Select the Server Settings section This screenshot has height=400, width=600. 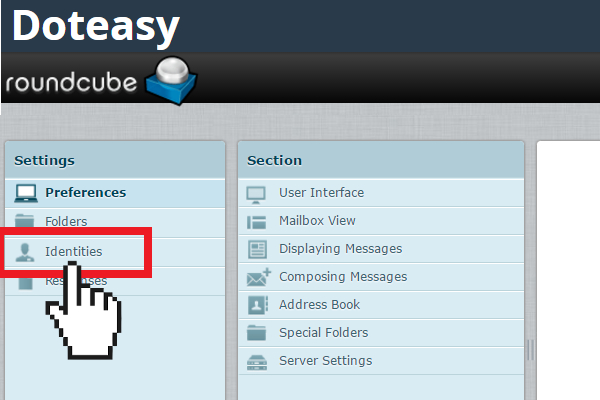381,361
